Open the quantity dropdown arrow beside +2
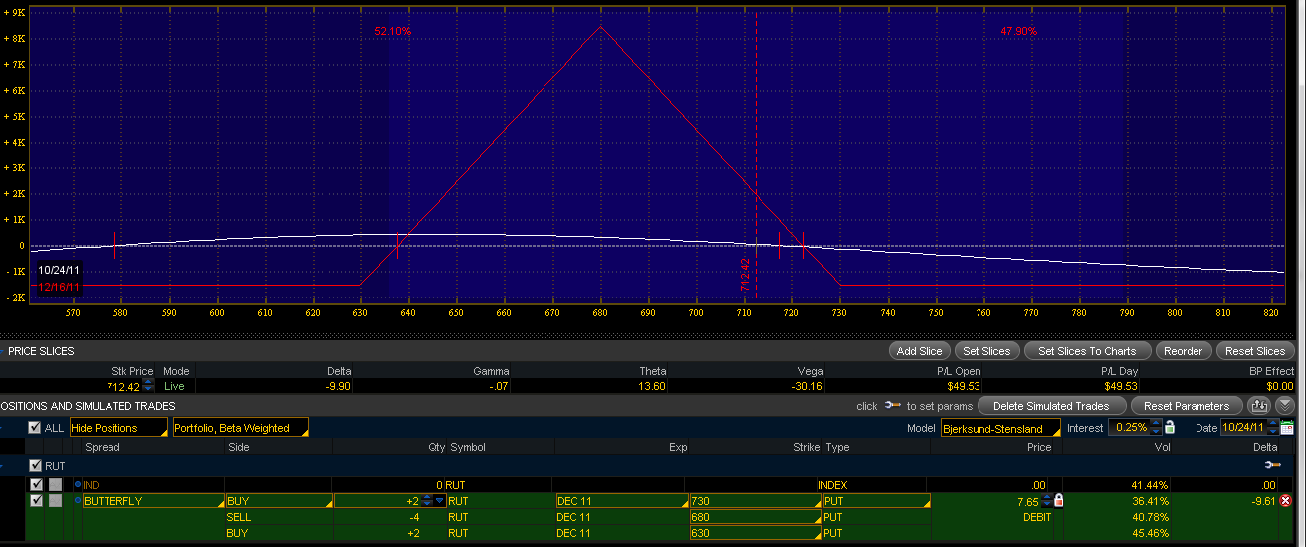The image size is (1306, 547). [x=439, y=500]
